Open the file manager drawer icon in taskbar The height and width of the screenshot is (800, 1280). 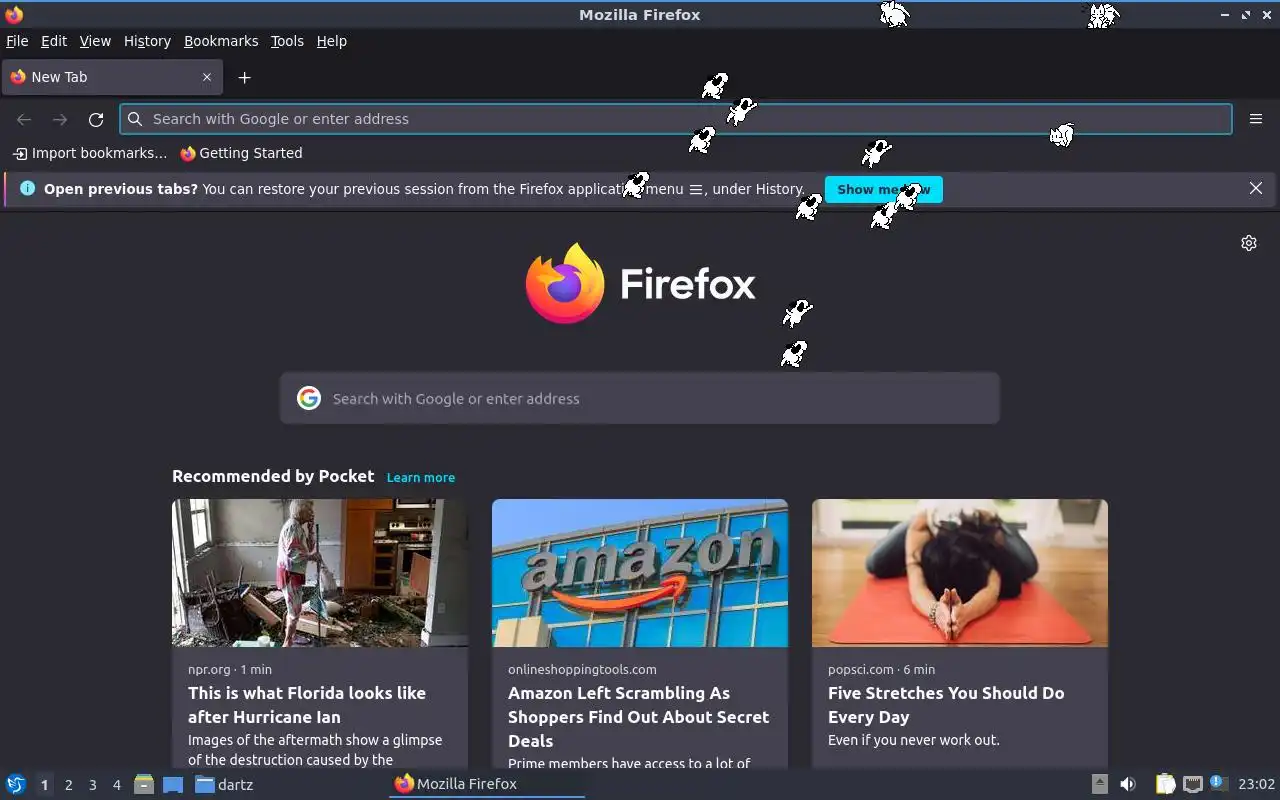point(144,785)
